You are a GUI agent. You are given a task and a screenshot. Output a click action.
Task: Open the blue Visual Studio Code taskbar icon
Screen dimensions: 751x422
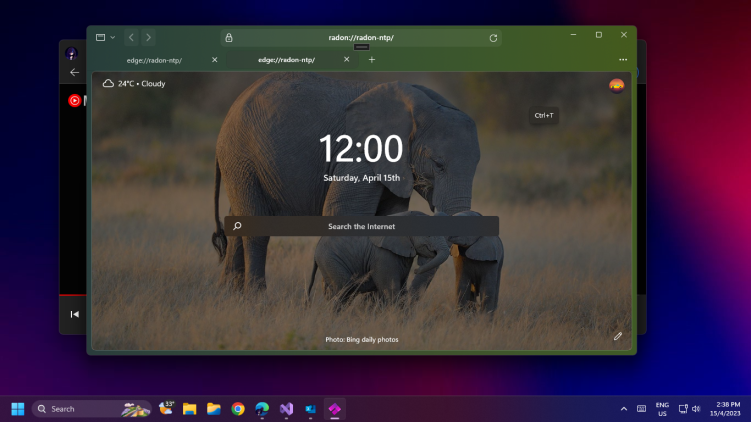pyautogui.click(x=310, y=409)
